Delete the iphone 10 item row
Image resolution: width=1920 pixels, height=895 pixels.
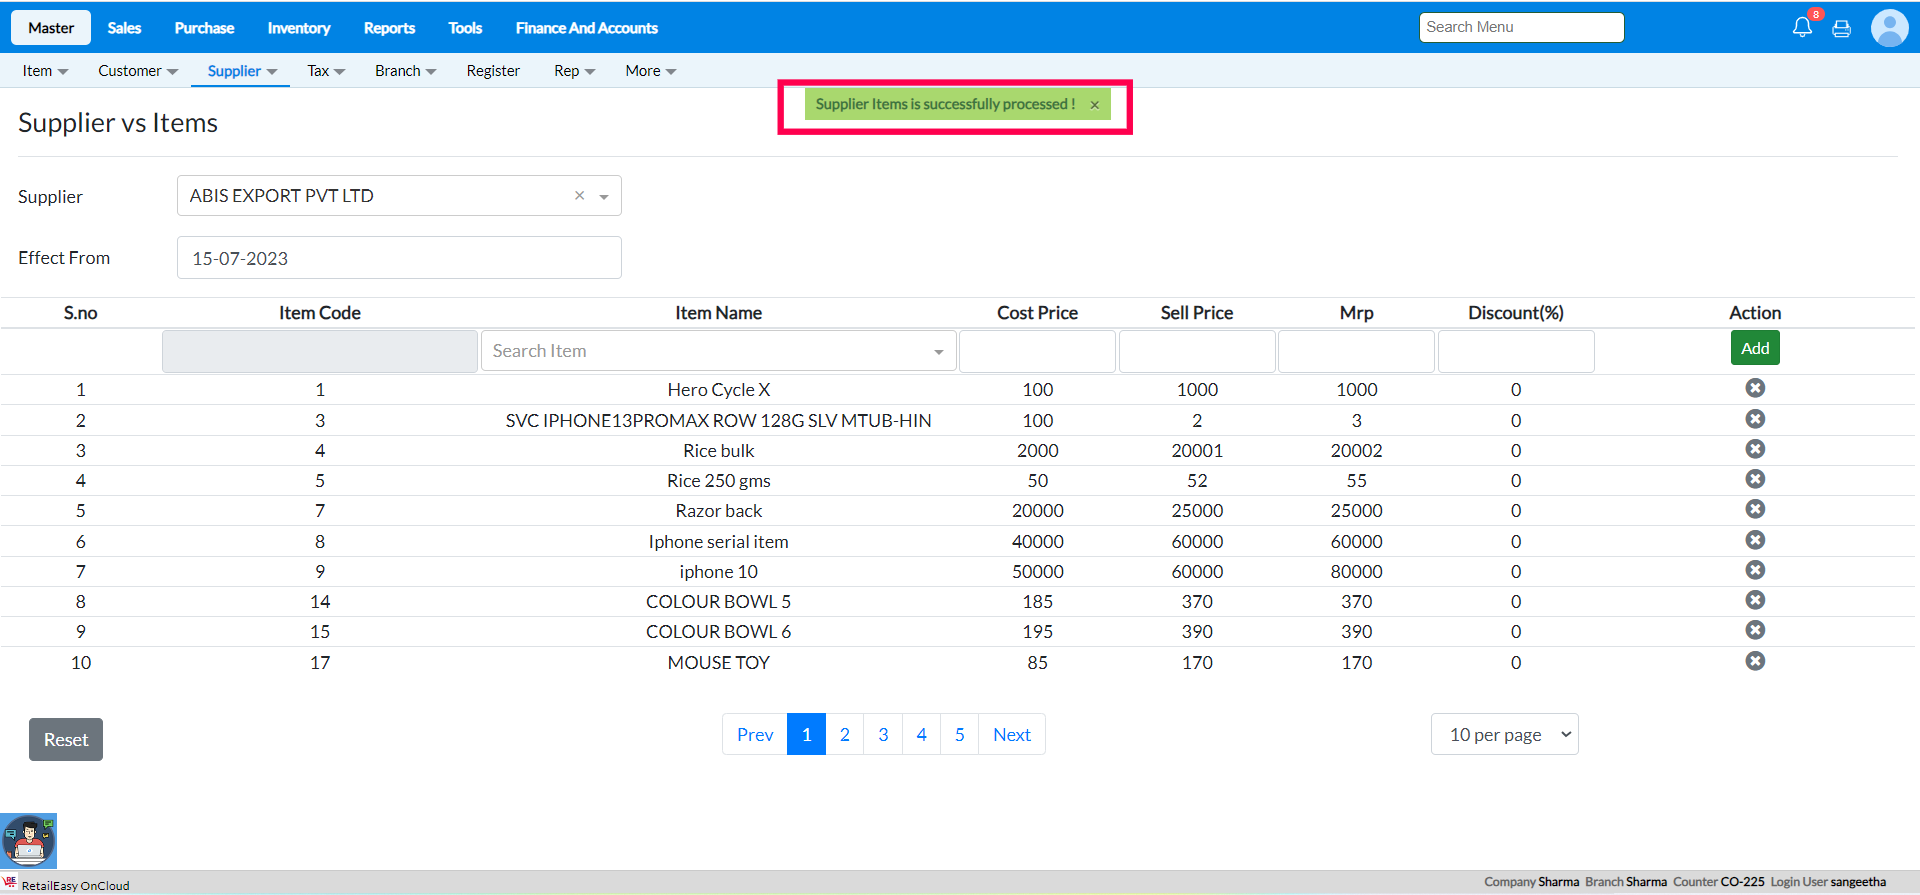pyautogui.click(x=1755, y=570)
